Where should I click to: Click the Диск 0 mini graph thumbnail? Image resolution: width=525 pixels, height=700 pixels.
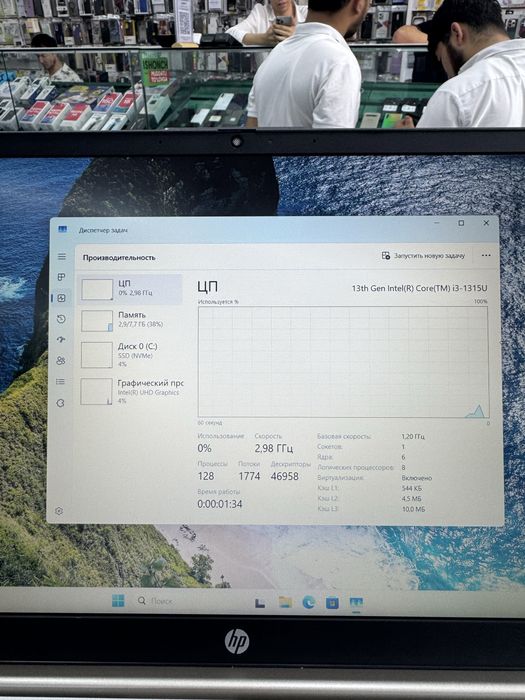click(x=96, y=355)
